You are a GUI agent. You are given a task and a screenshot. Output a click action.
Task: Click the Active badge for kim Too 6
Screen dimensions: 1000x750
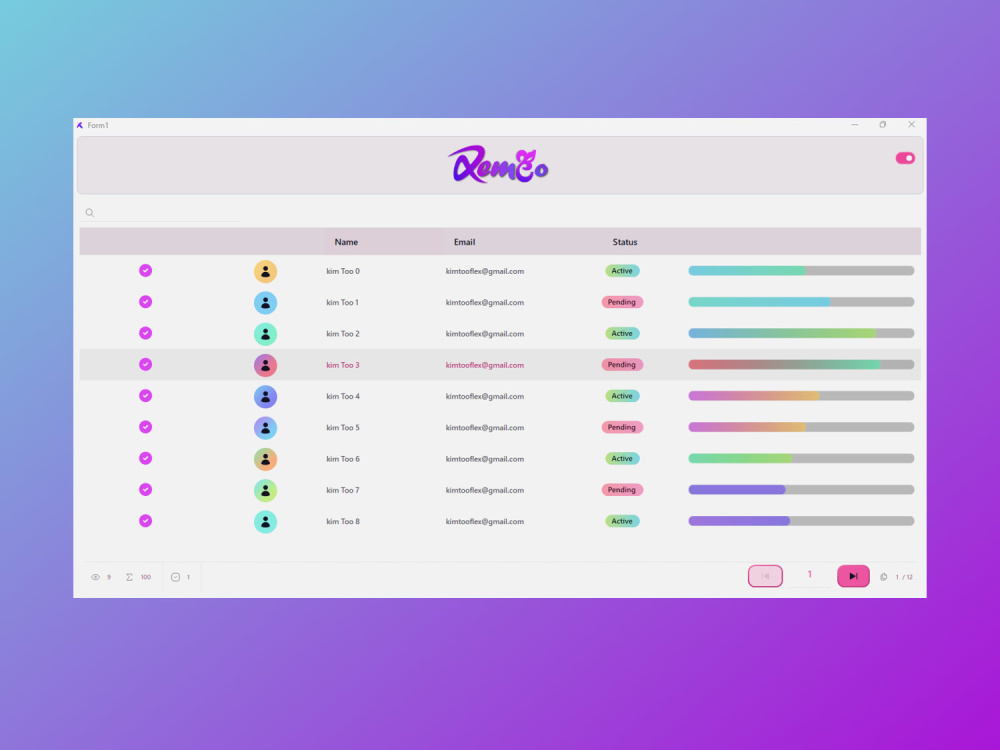[622, 459]
